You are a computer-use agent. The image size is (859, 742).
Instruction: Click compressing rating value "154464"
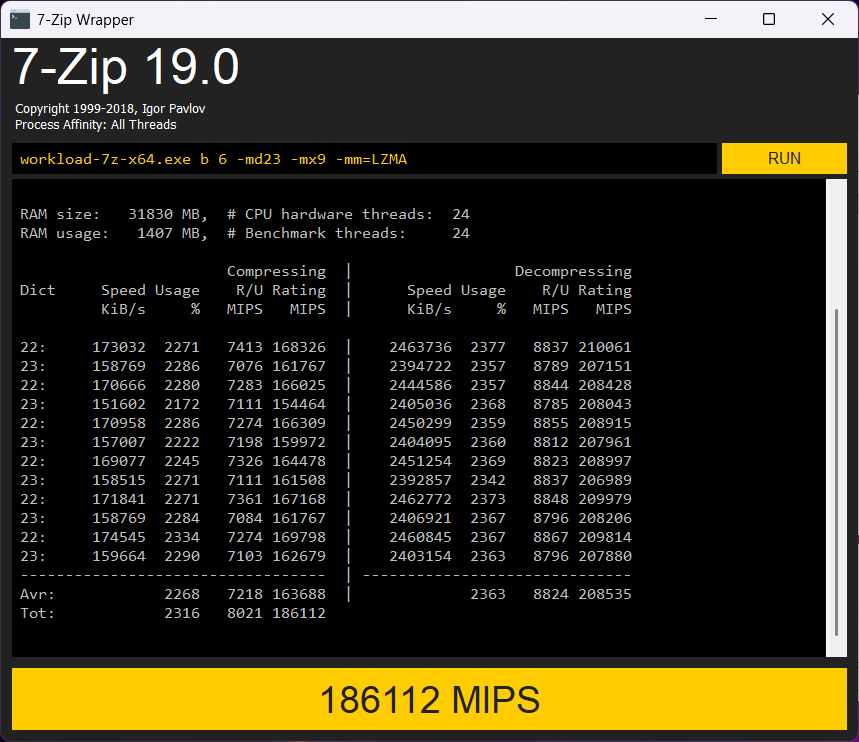click(x=299, y=404)
